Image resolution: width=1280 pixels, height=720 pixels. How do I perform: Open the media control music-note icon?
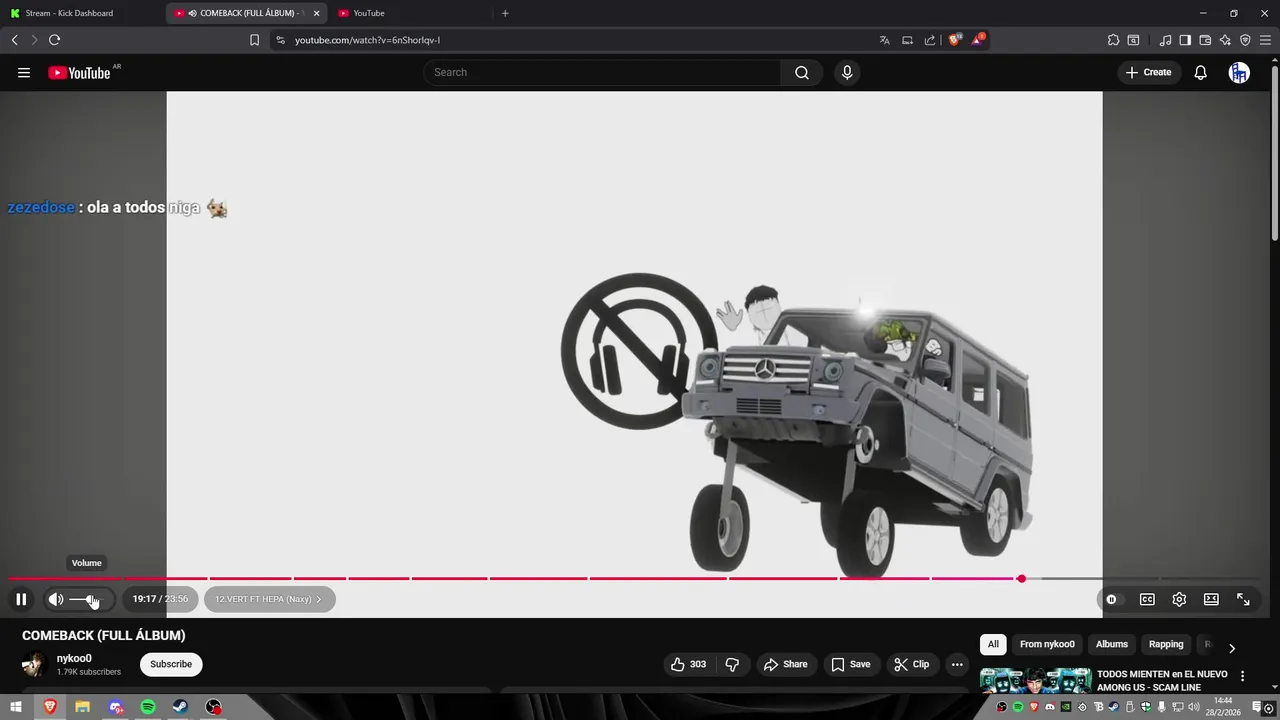point(1165,40)
